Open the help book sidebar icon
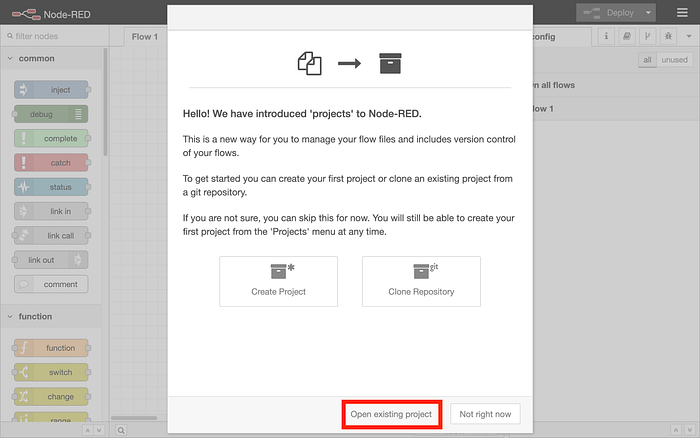The width and height of the screenshot is (700, 438). coord(627,36)
